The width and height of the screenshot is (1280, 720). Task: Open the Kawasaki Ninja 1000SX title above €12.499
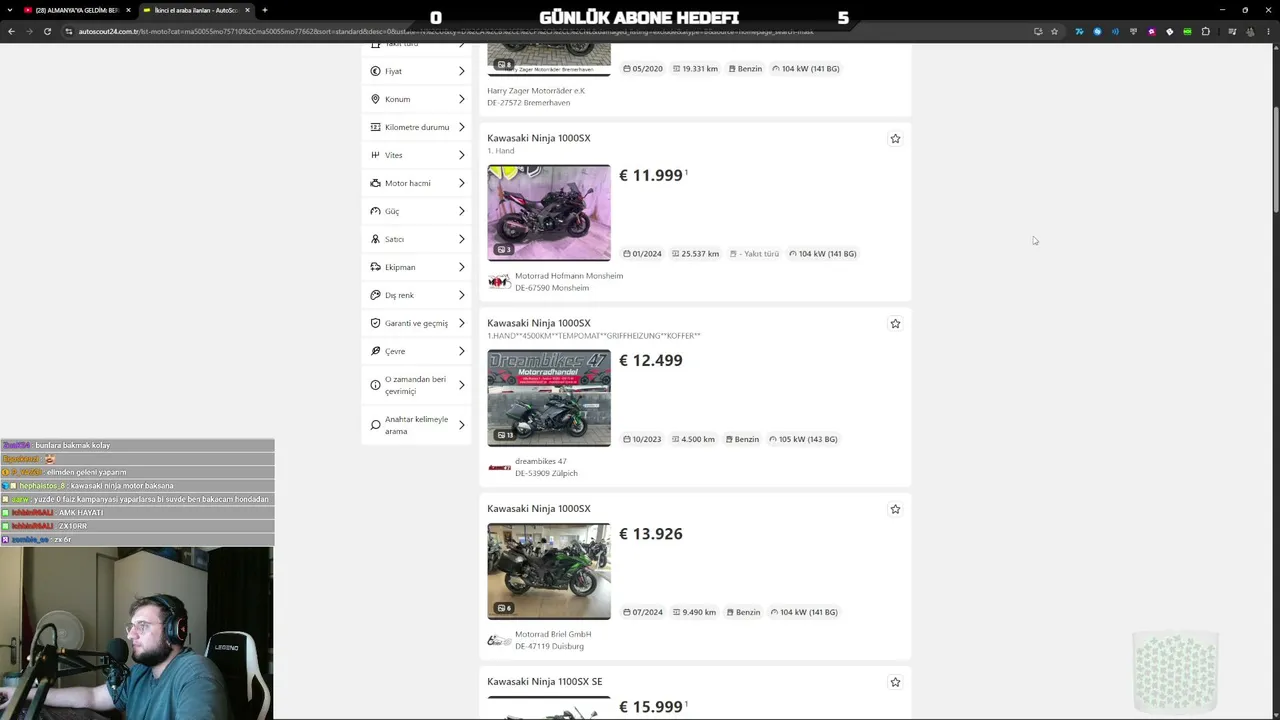539,323
